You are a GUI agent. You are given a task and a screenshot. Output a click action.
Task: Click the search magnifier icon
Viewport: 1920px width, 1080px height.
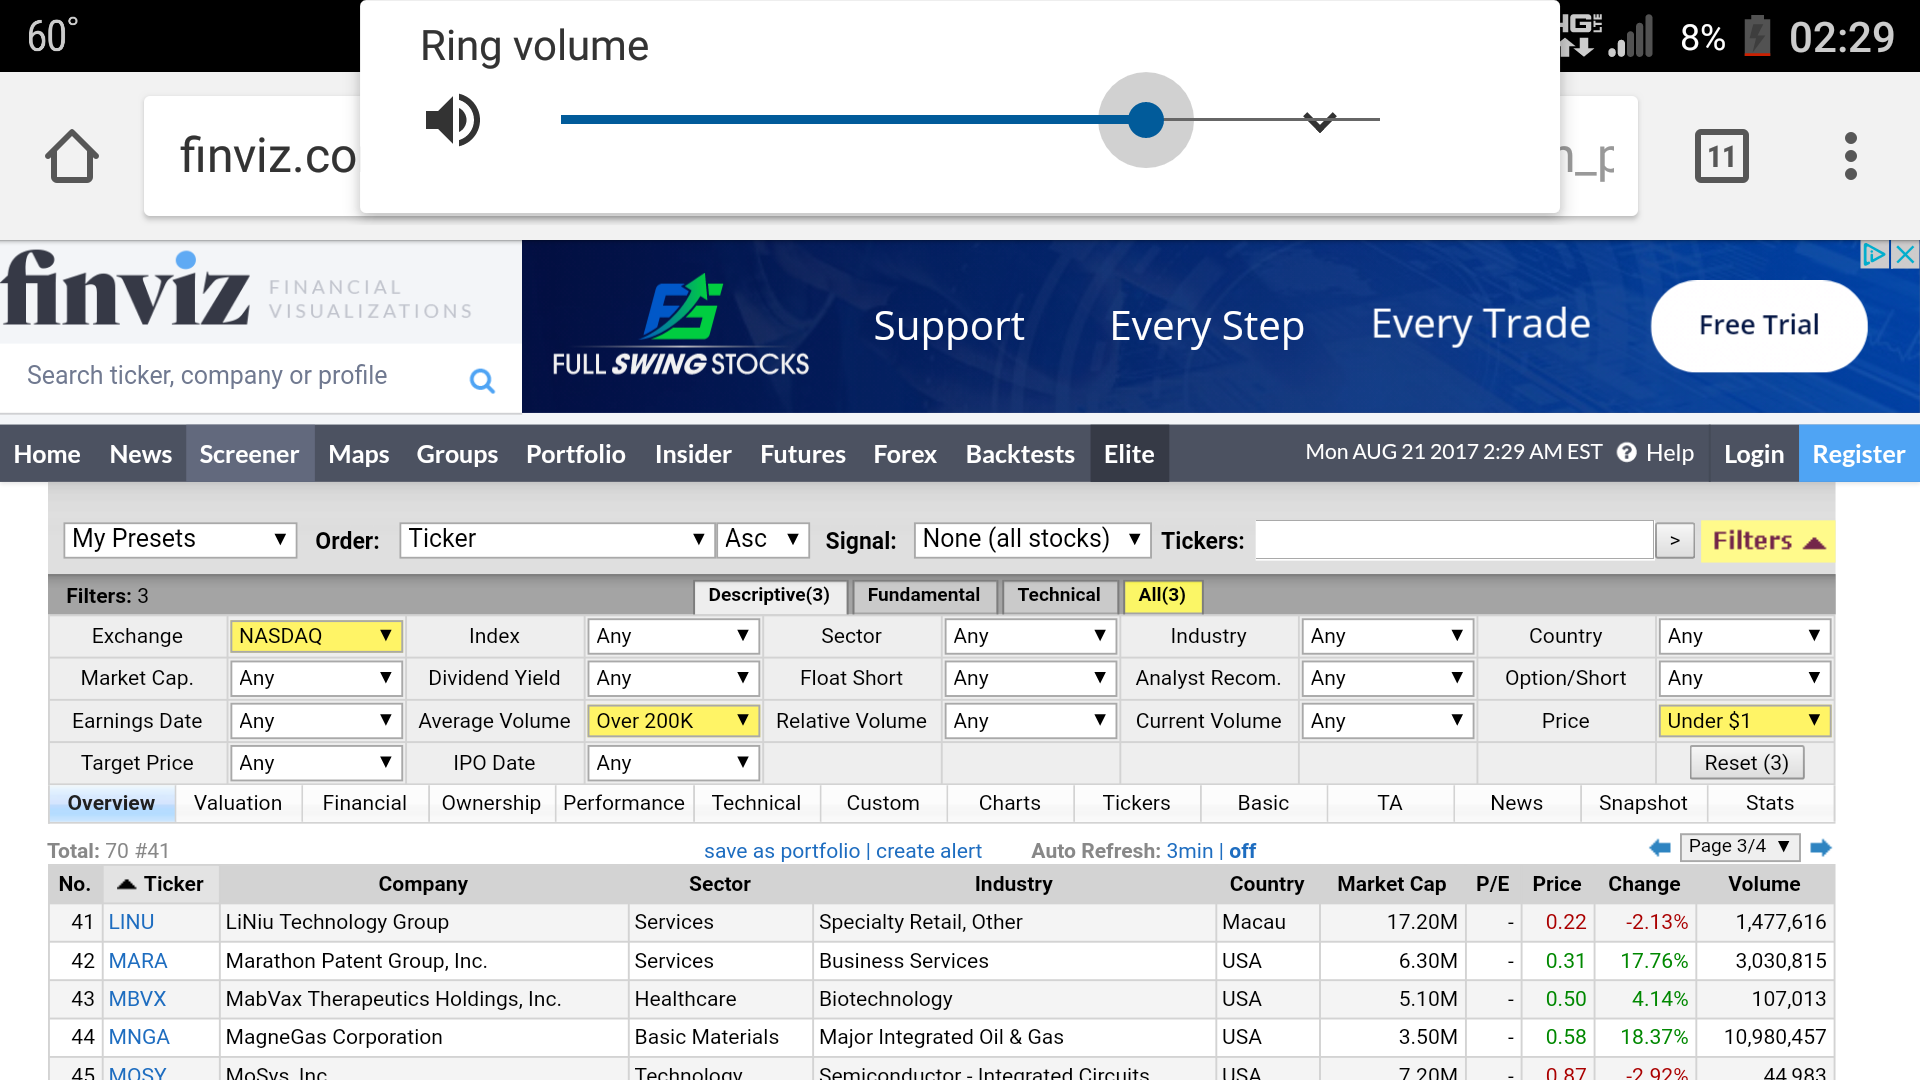tap(482, 380)
